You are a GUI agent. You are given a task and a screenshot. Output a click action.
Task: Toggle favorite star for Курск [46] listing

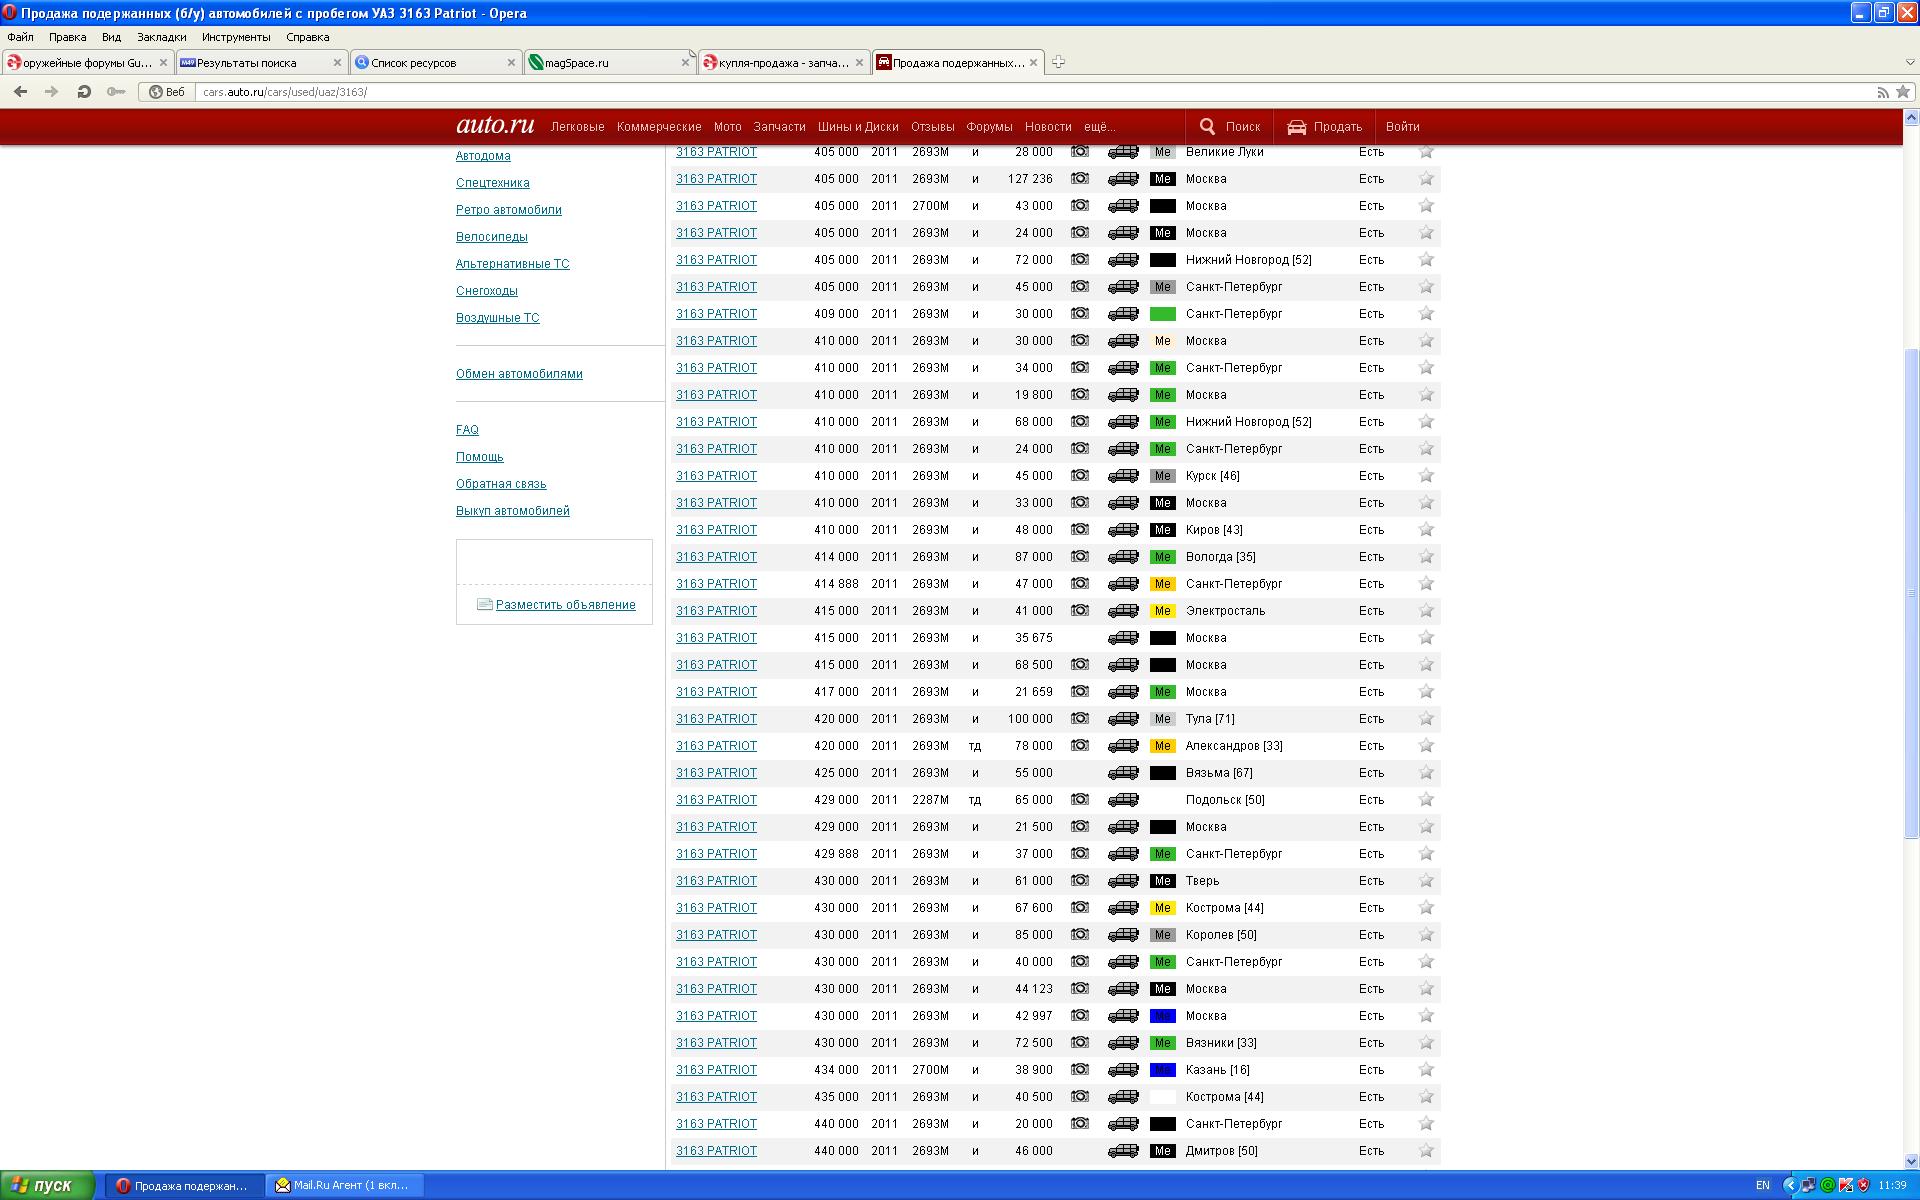pos(1426,476)
